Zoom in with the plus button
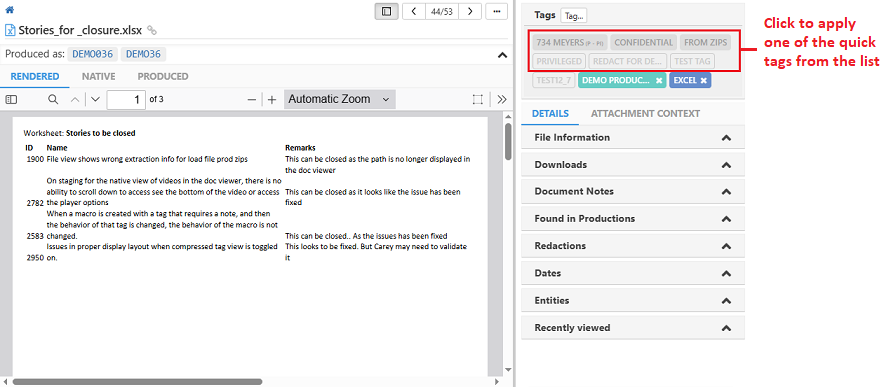891x387 pixels. pyautogui.click(x=272, y=99)
